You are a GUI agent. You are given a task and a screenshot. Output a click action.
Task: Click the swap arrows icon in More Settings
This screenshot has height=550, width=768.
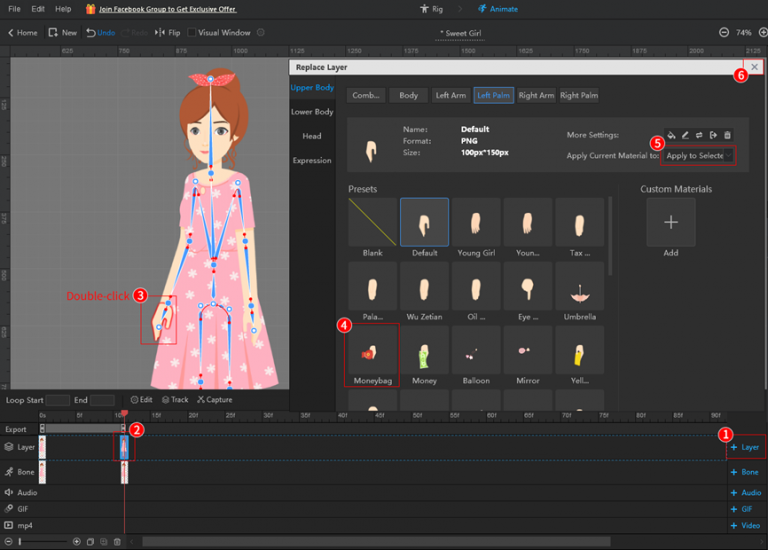pos(699,135)
